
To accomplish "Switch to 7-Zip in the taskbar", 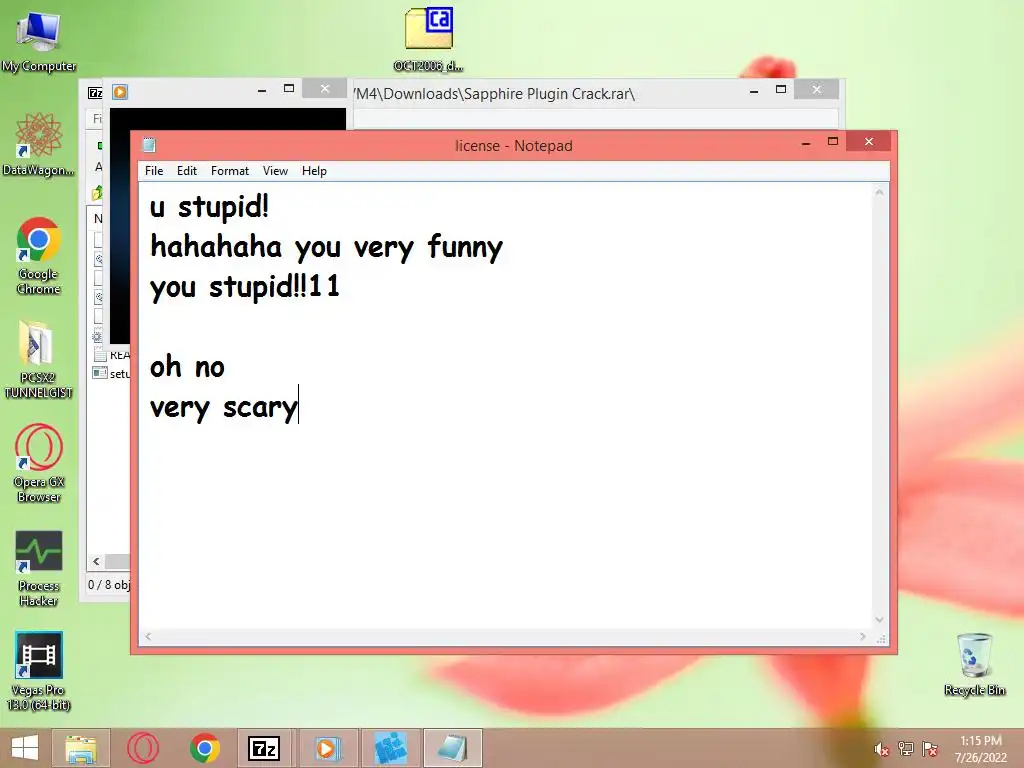I will (x=264, y=748).
